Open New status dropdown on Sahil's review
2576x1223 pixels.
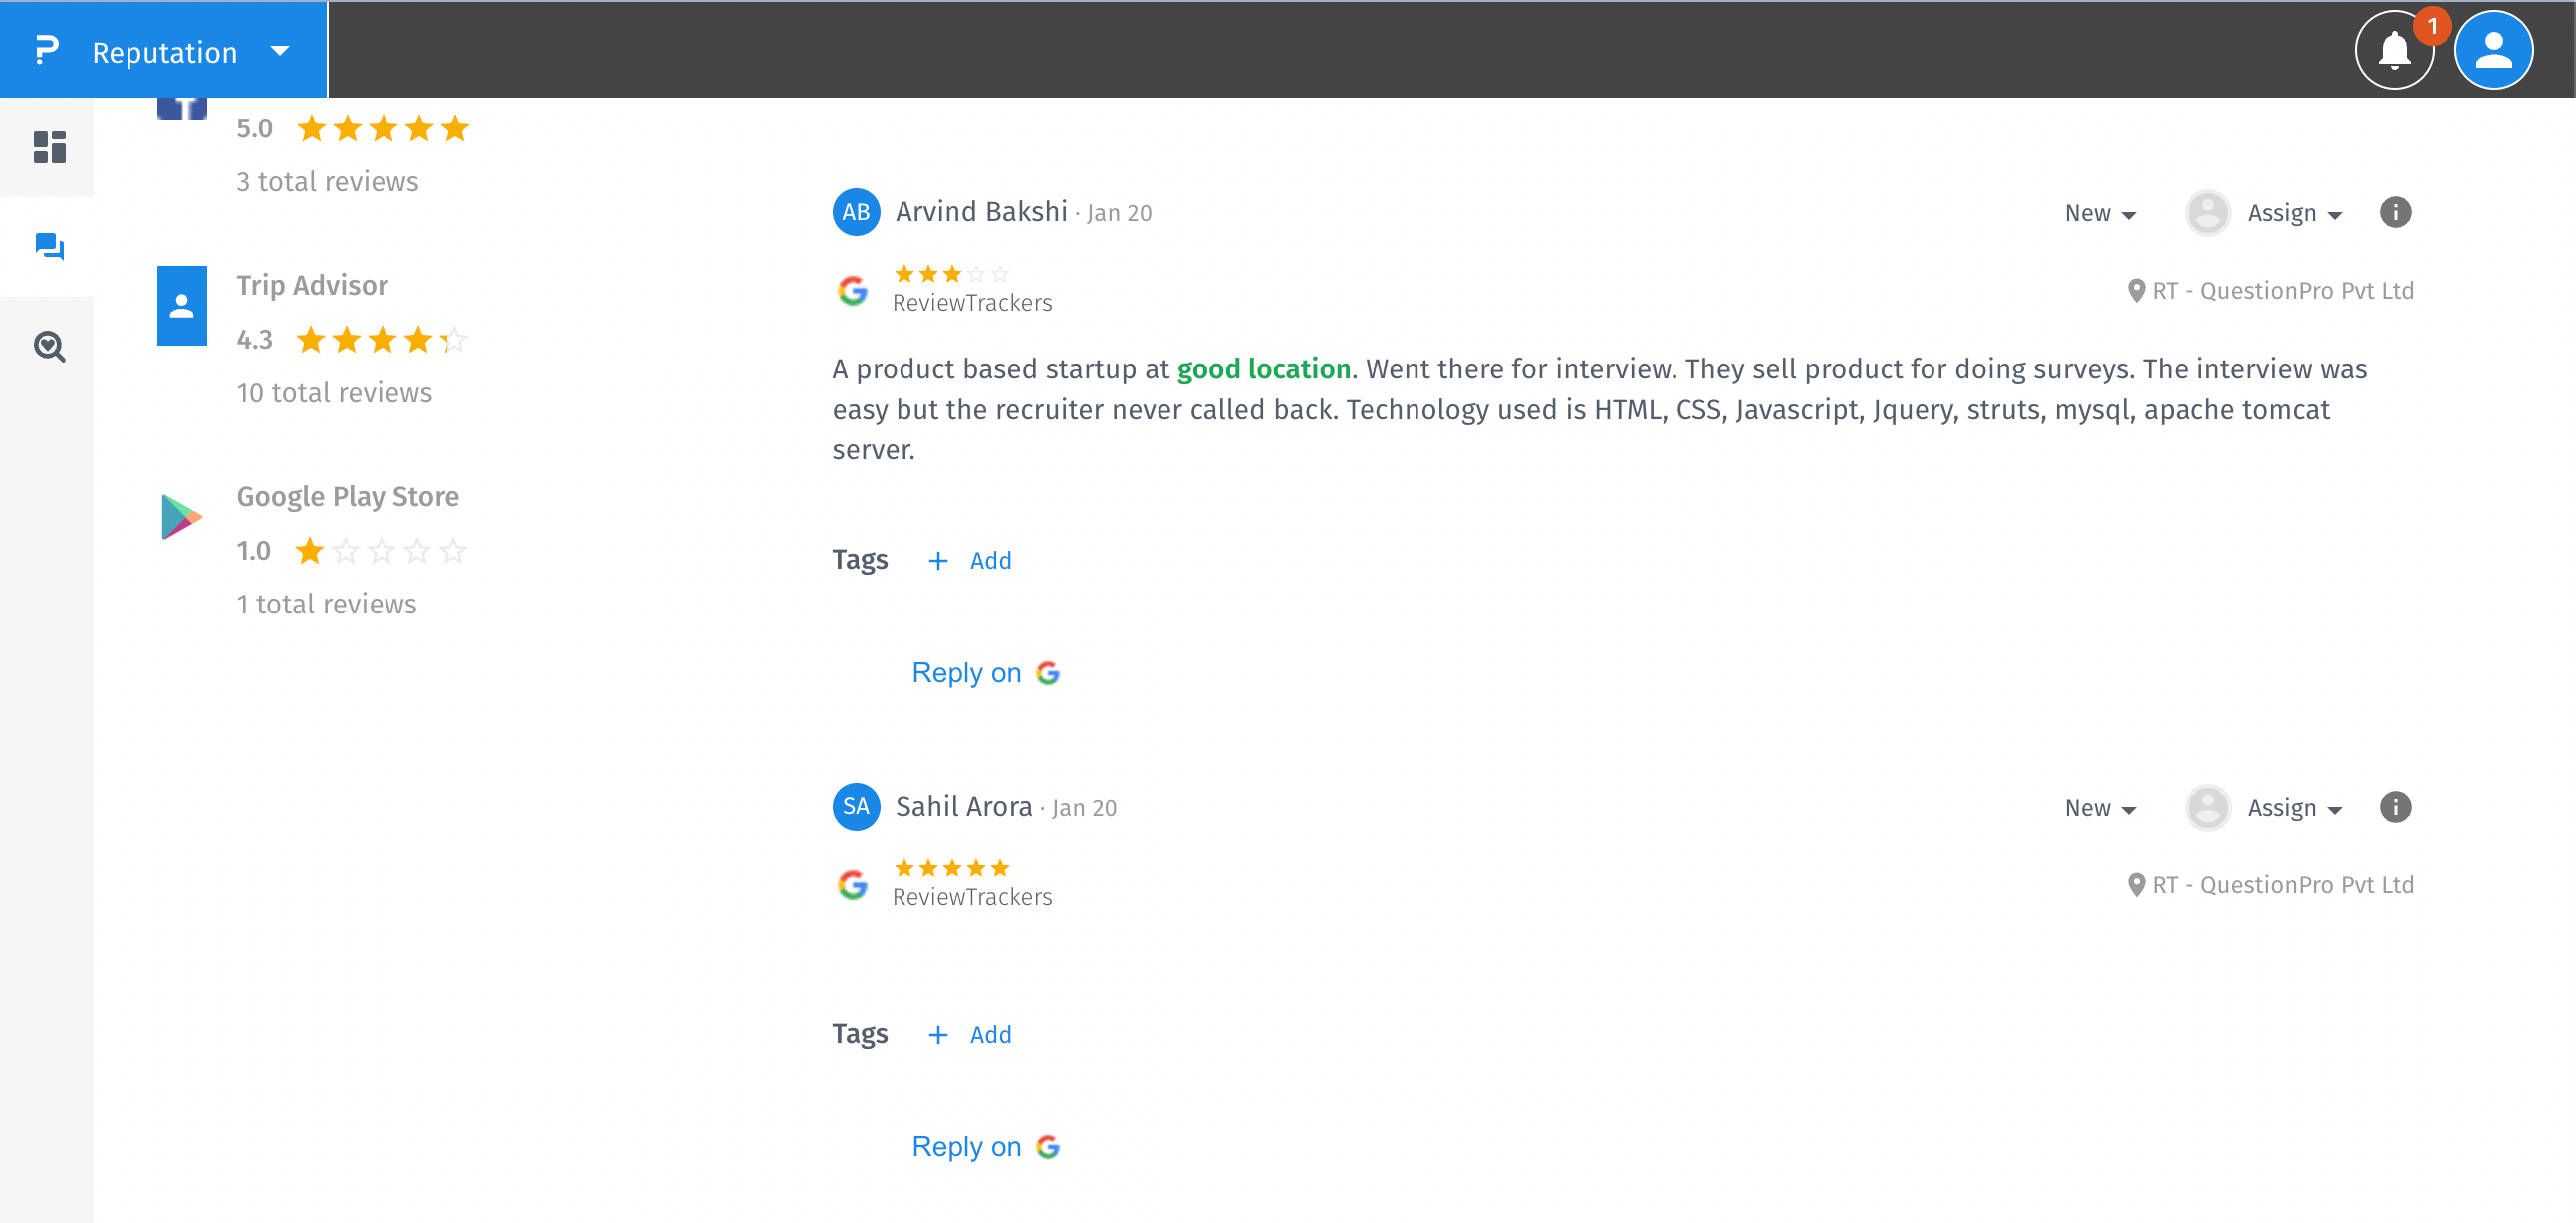pyautogui.click(x=2099, y=807)
